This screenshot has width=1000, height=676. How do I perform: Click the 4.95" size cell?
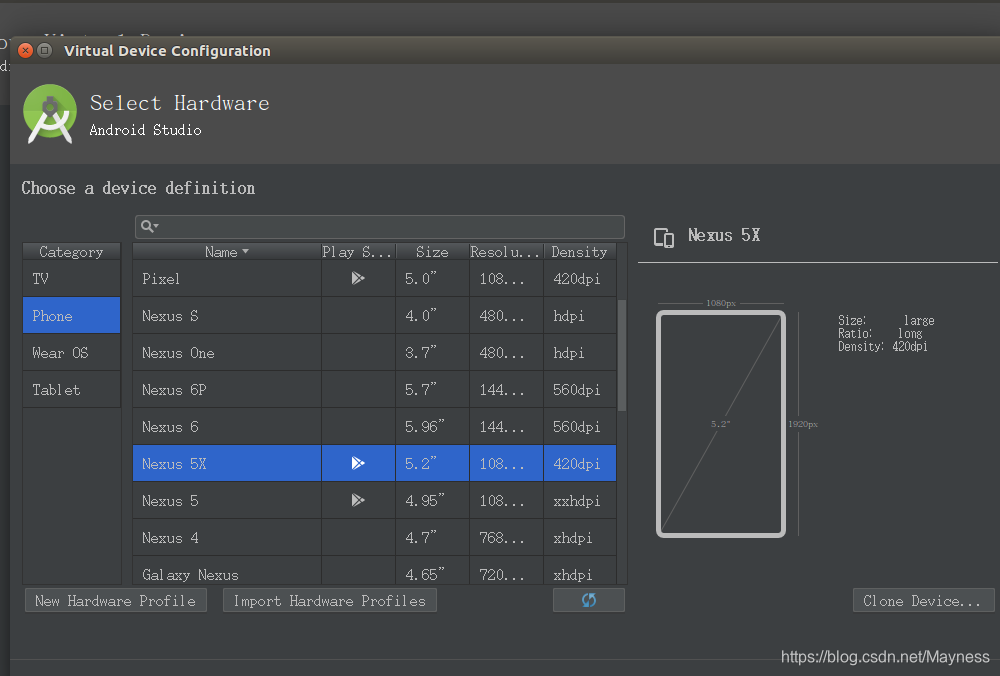click(432, 501)
